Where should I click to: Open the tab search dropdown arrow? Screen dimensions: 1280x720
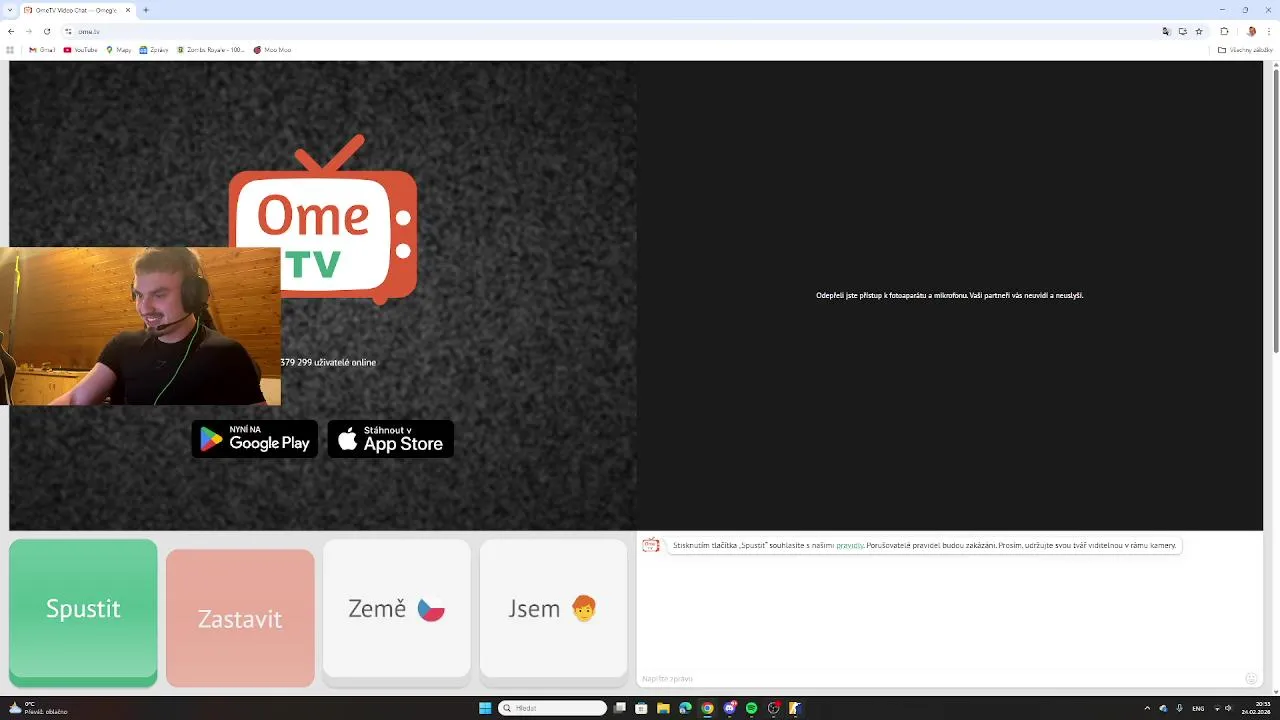(11, 10)
